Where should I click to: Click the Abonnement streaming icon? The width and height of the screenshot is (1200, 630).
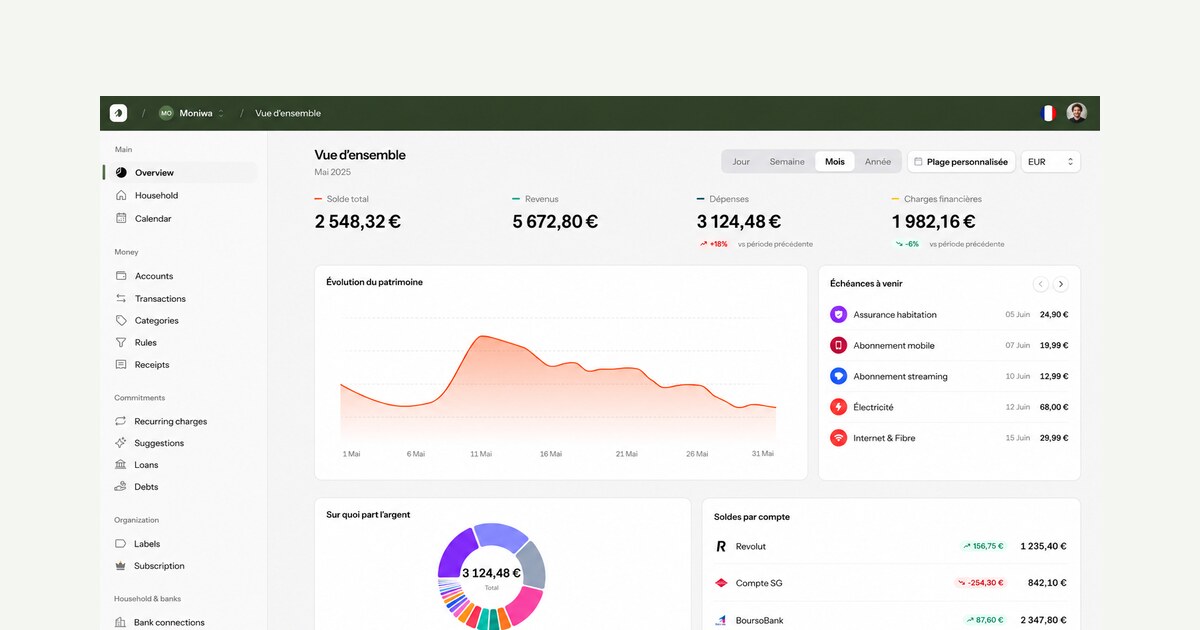click(838, 376)
